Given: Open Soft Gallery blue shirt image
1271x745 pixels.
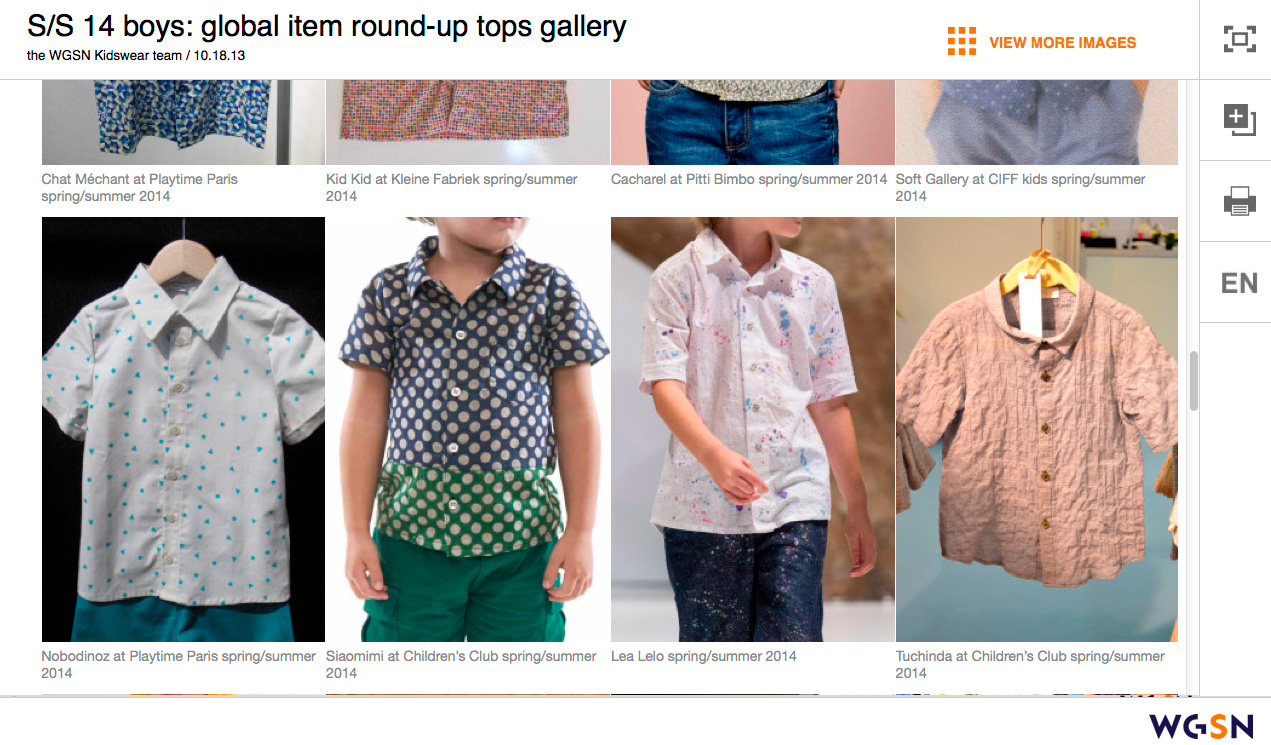Looking at the screenshot, I should [x=1037, y=122].
